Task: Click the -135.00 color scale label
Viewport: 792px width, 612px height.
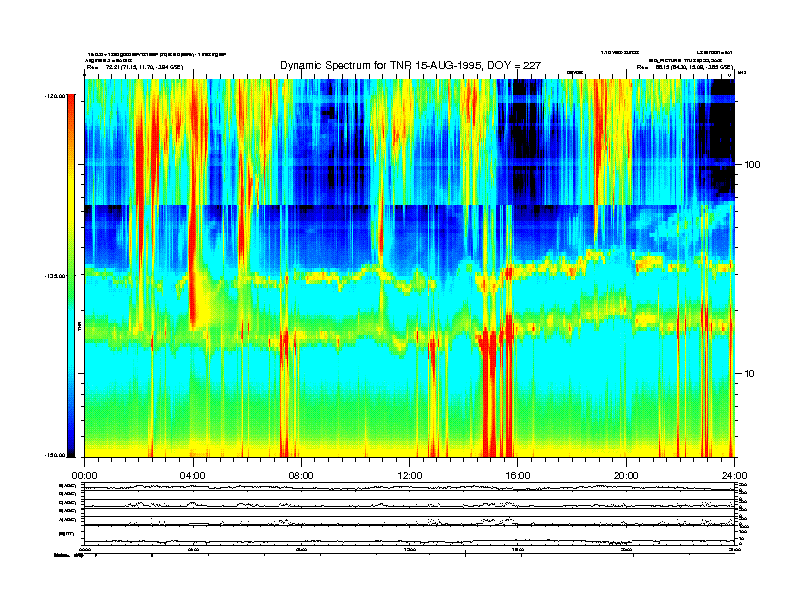Action: (55, 276)
